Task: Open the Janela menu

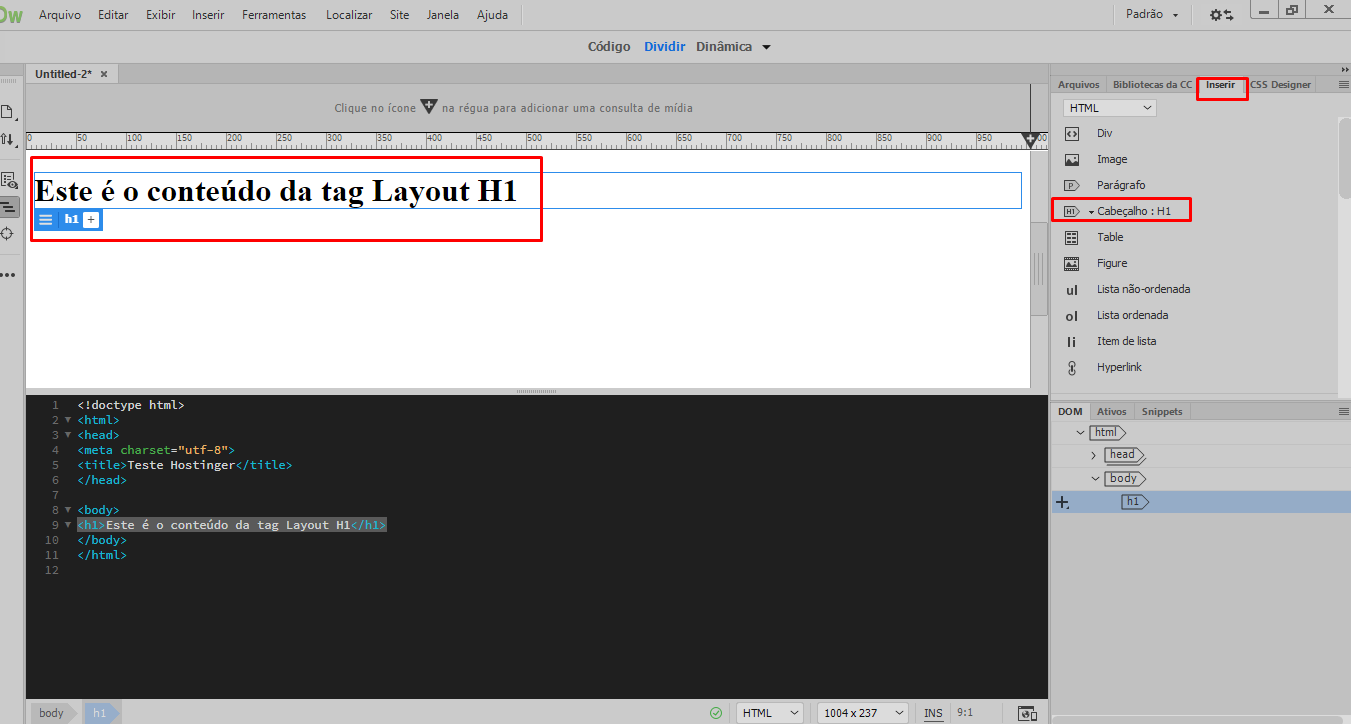Action: pos(443,15)
